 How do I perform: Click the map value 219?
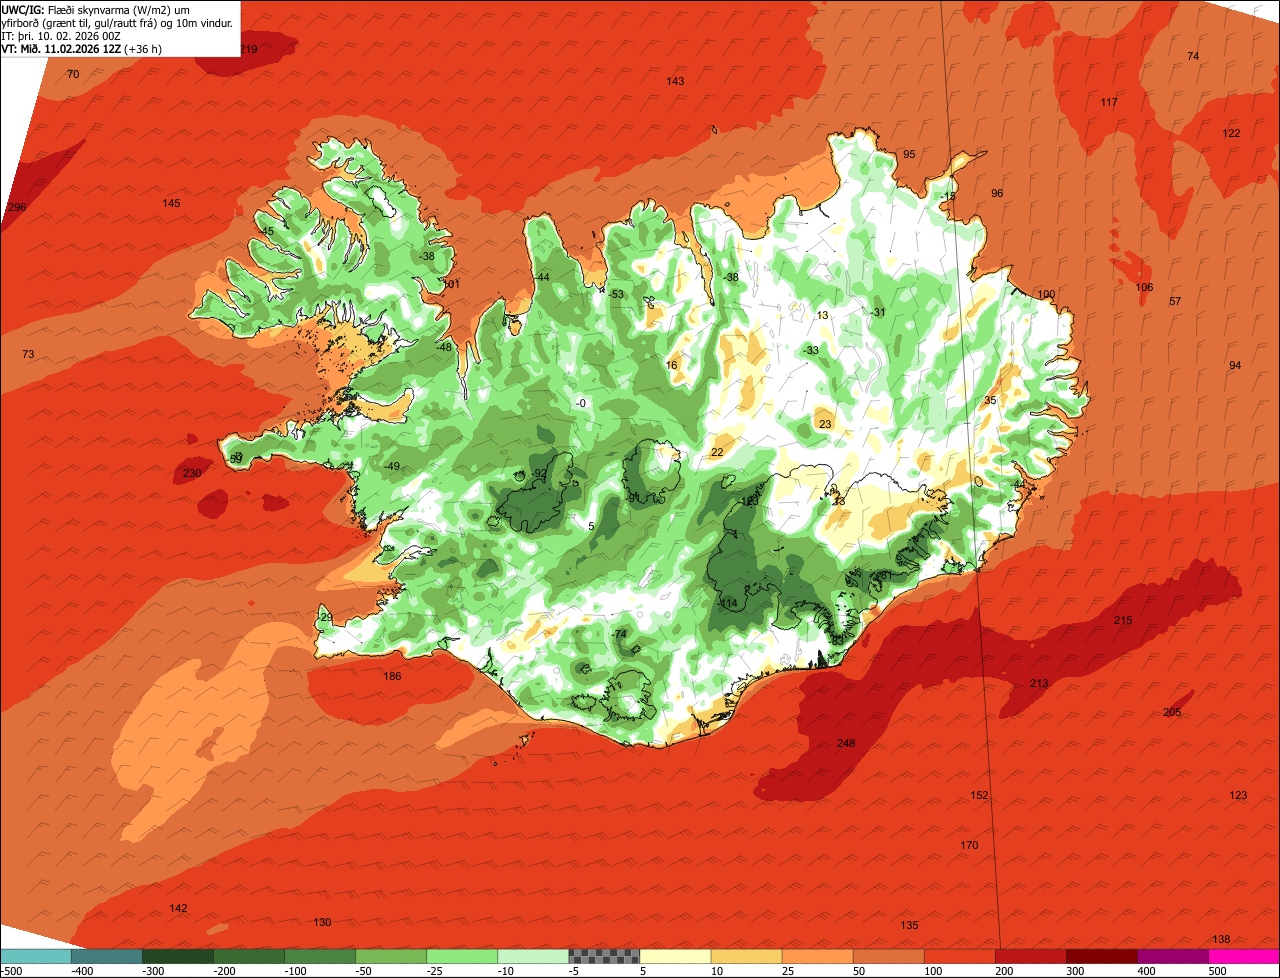(249, 49)
